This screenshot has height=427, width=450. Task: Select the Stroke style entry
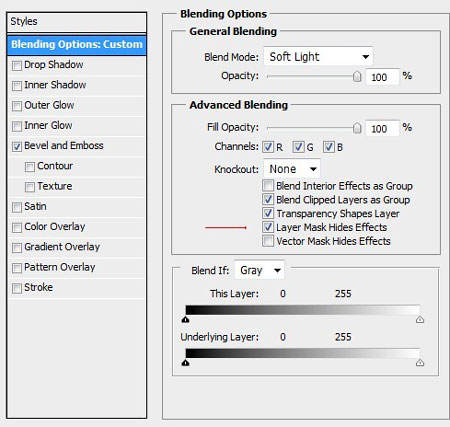click(38, 287)
